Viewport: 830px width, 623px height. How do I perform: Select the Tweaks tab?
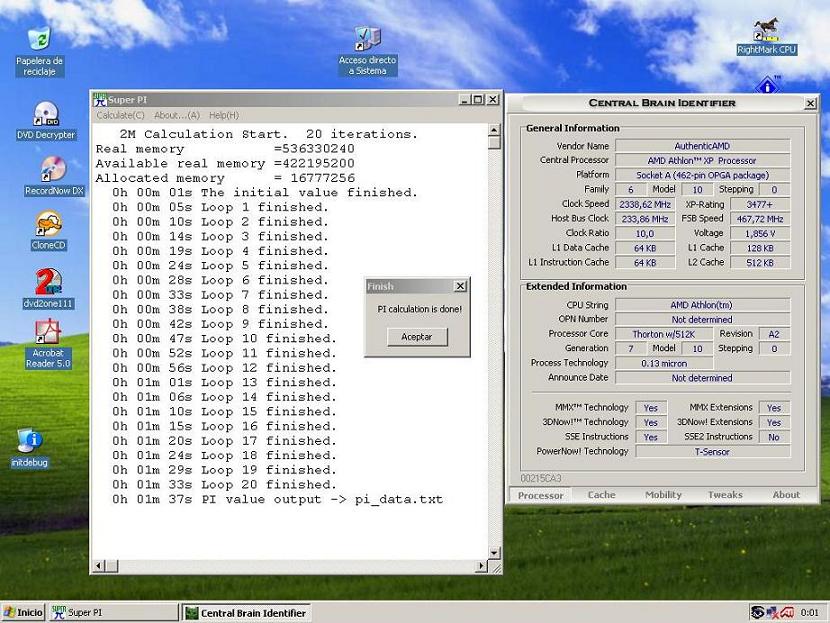(725, 495)
